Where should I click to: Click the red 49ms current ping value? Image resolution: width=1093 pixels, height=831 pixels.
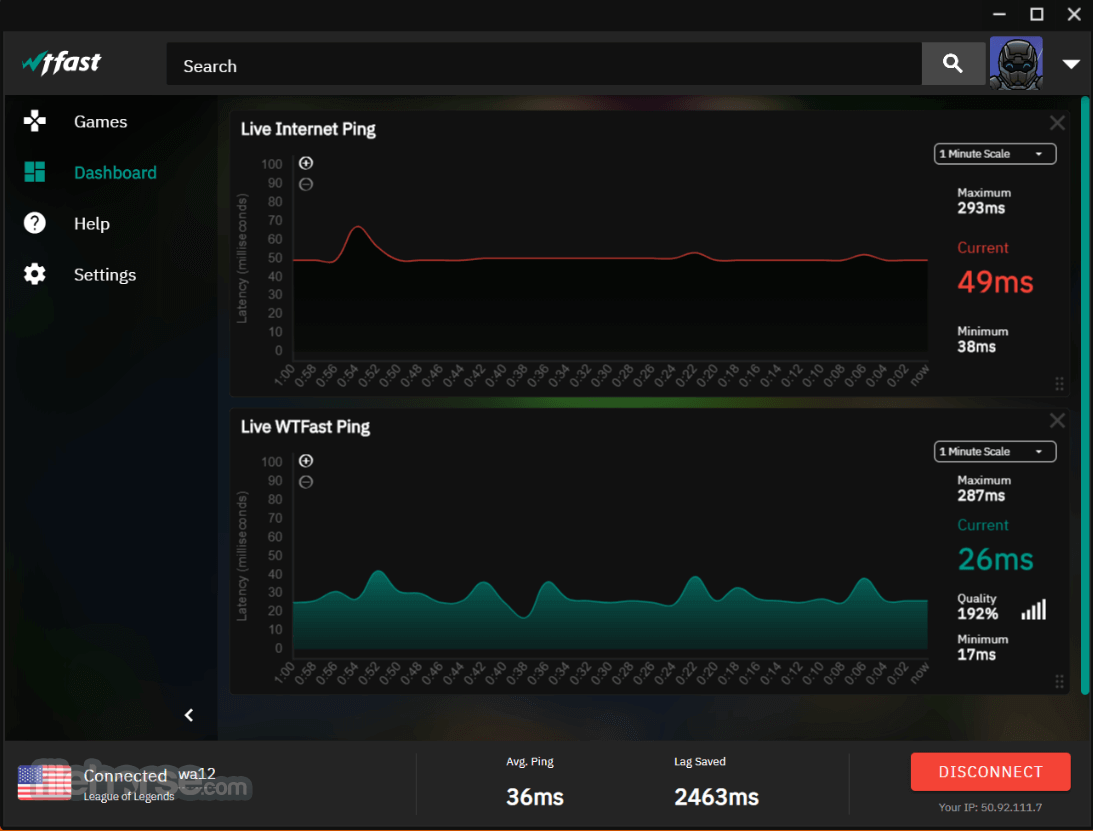point(995,282)
